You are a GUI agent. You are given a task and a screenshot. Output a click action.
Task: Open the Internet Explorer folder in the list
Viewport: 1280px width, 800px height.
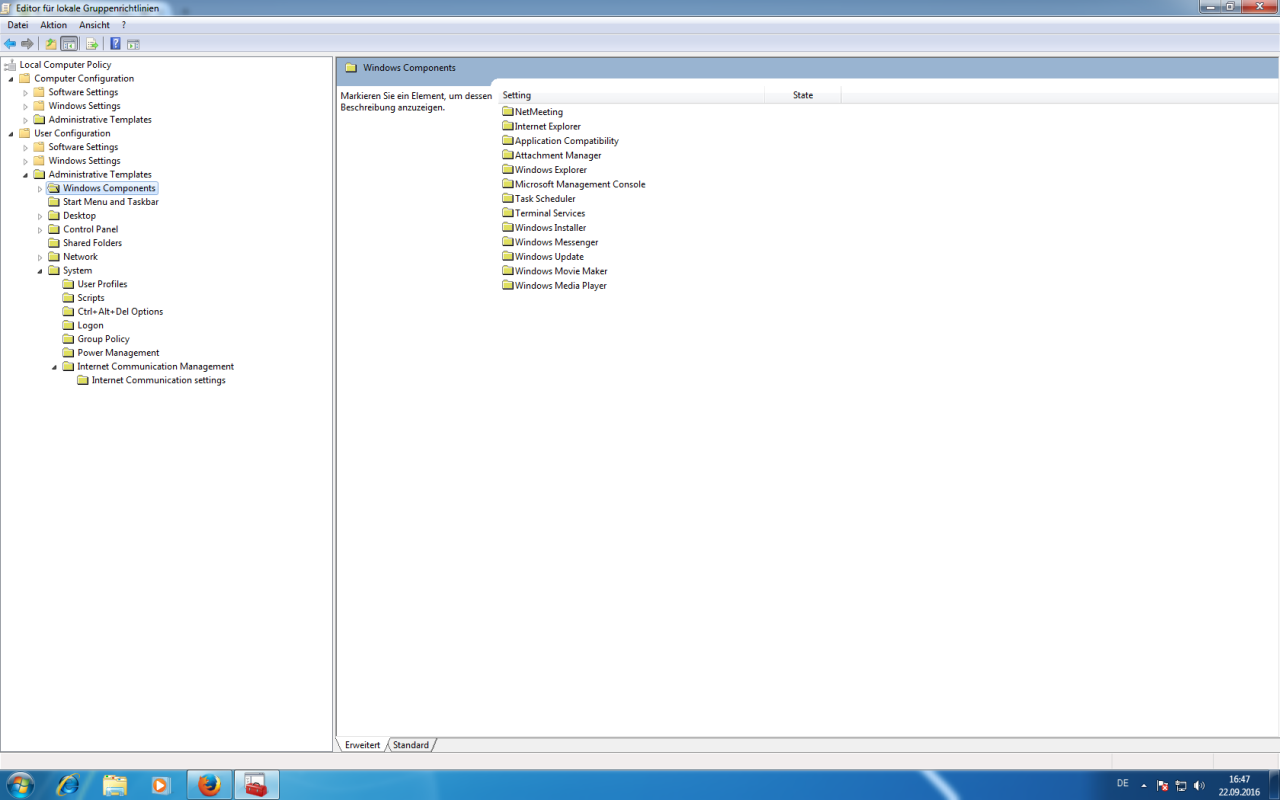click(x=541, y=126)
